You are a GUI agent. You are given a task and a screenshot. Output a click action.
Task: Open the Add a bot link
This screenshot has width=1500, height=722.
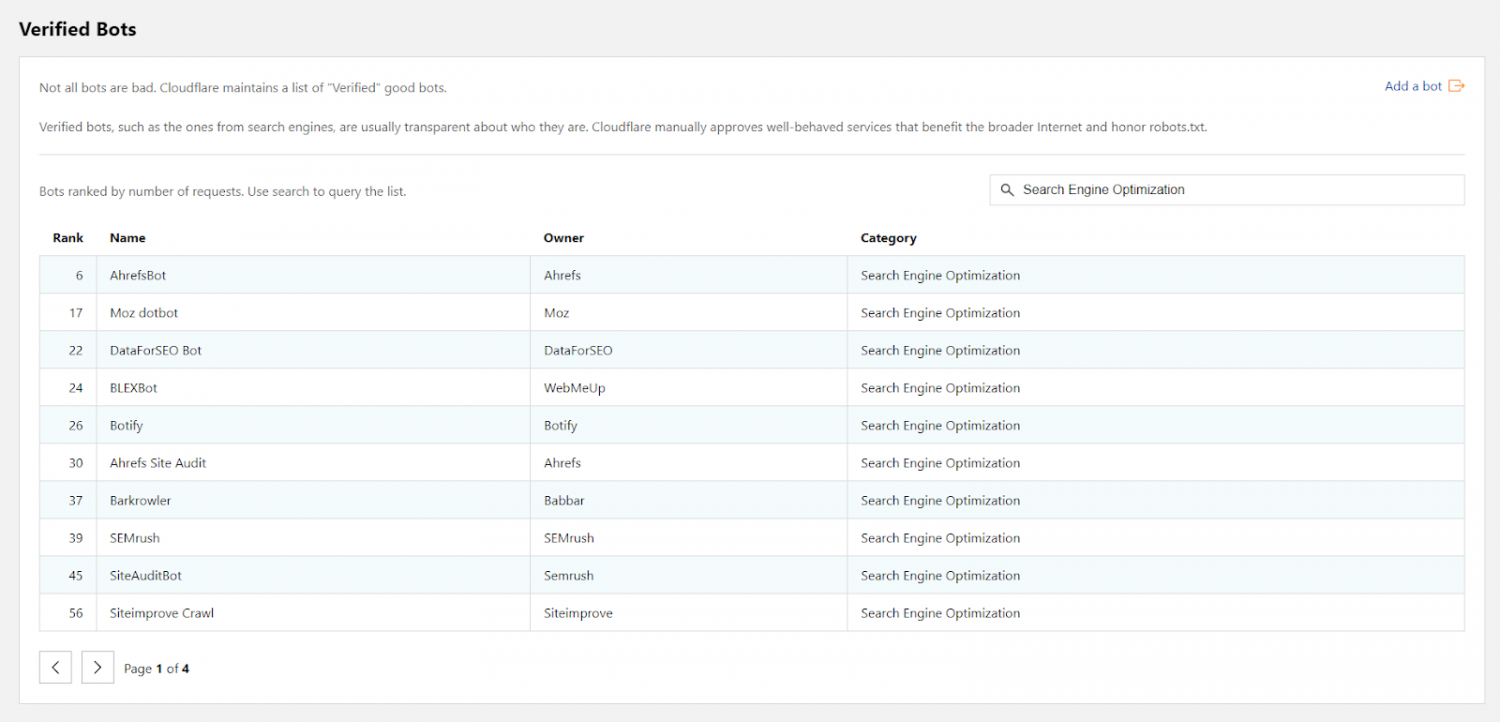[1412, 86]
